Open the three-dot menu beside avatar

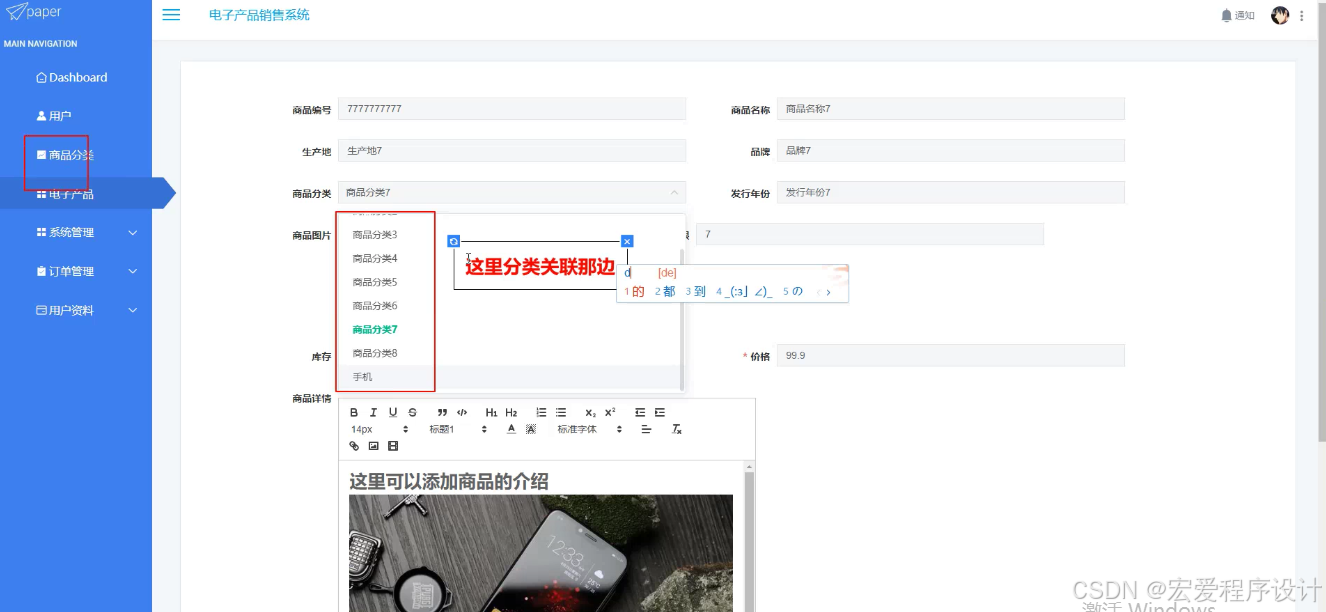pyautogui.click(x=1302, y=15)
